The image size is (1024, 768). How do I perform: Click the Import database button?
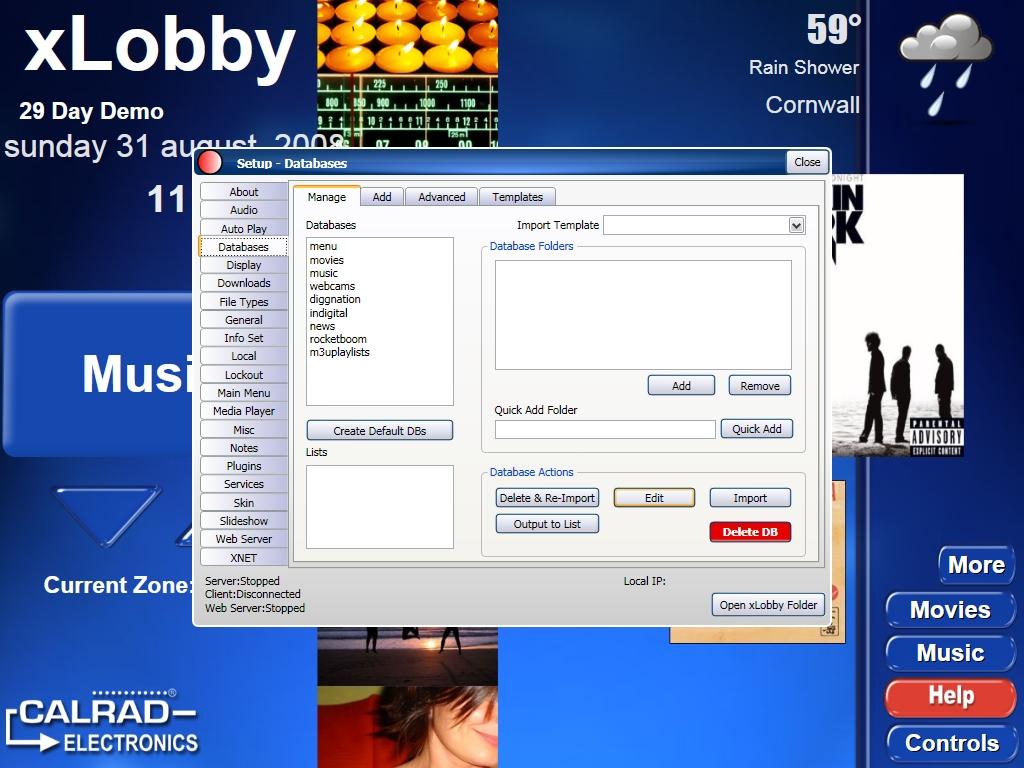tap(750, 498)
